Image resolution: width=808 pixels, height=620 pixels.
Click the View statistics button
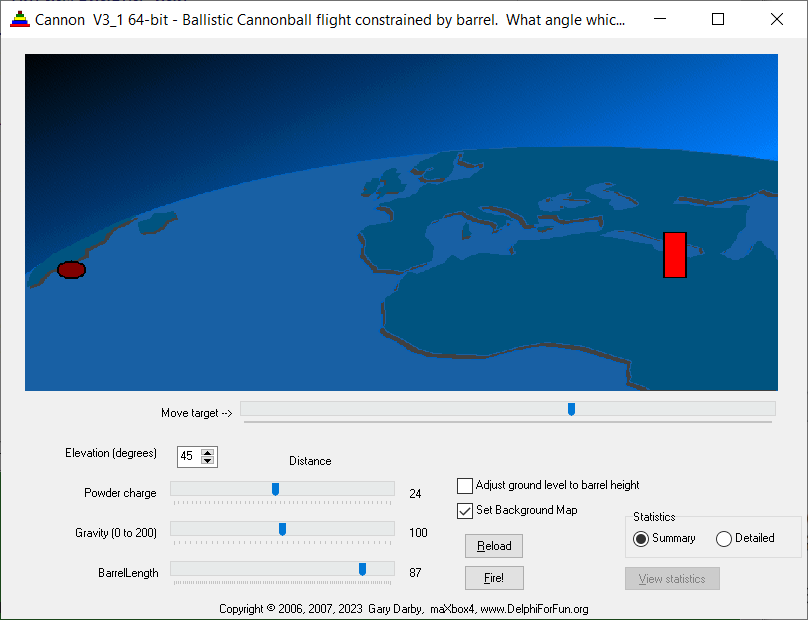pyautogui.click(x=672, y=579)
